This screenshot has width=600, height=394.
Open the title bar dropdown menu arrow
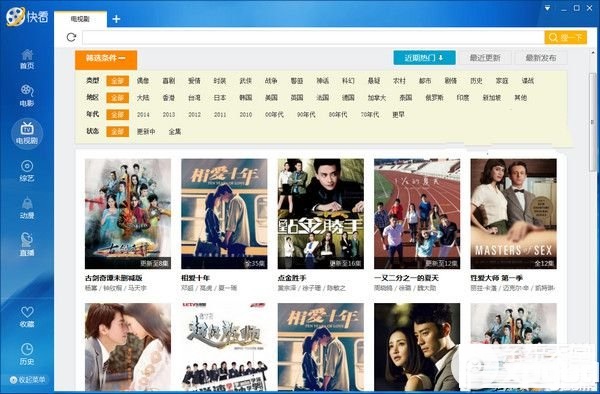pos(547,8)
